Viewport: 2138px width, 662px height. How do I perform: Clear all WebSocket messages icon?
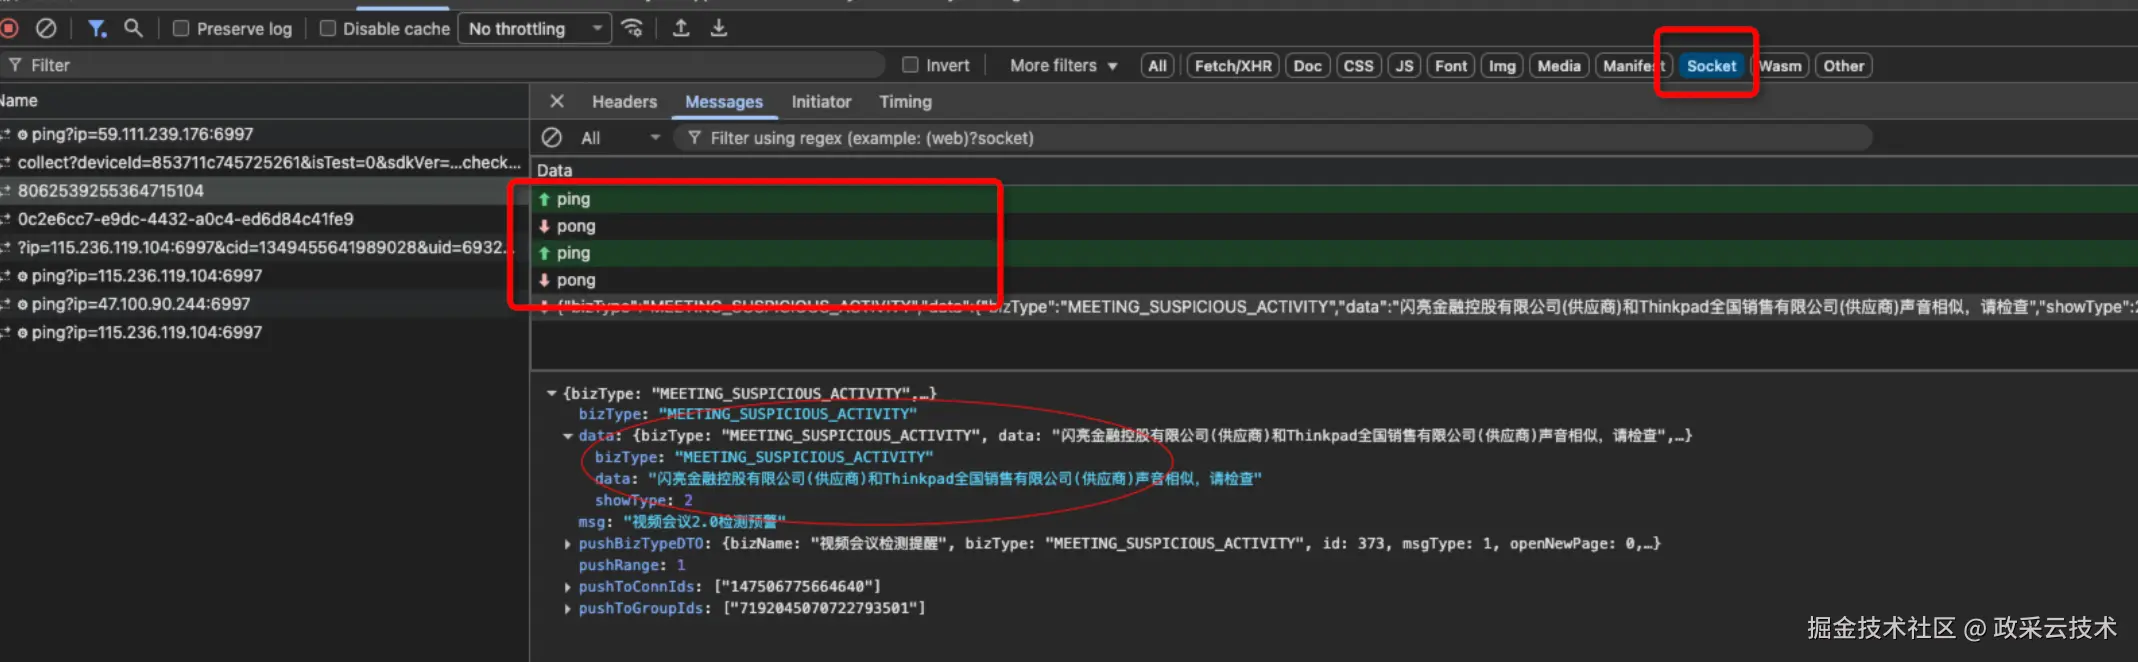(551, 137)
